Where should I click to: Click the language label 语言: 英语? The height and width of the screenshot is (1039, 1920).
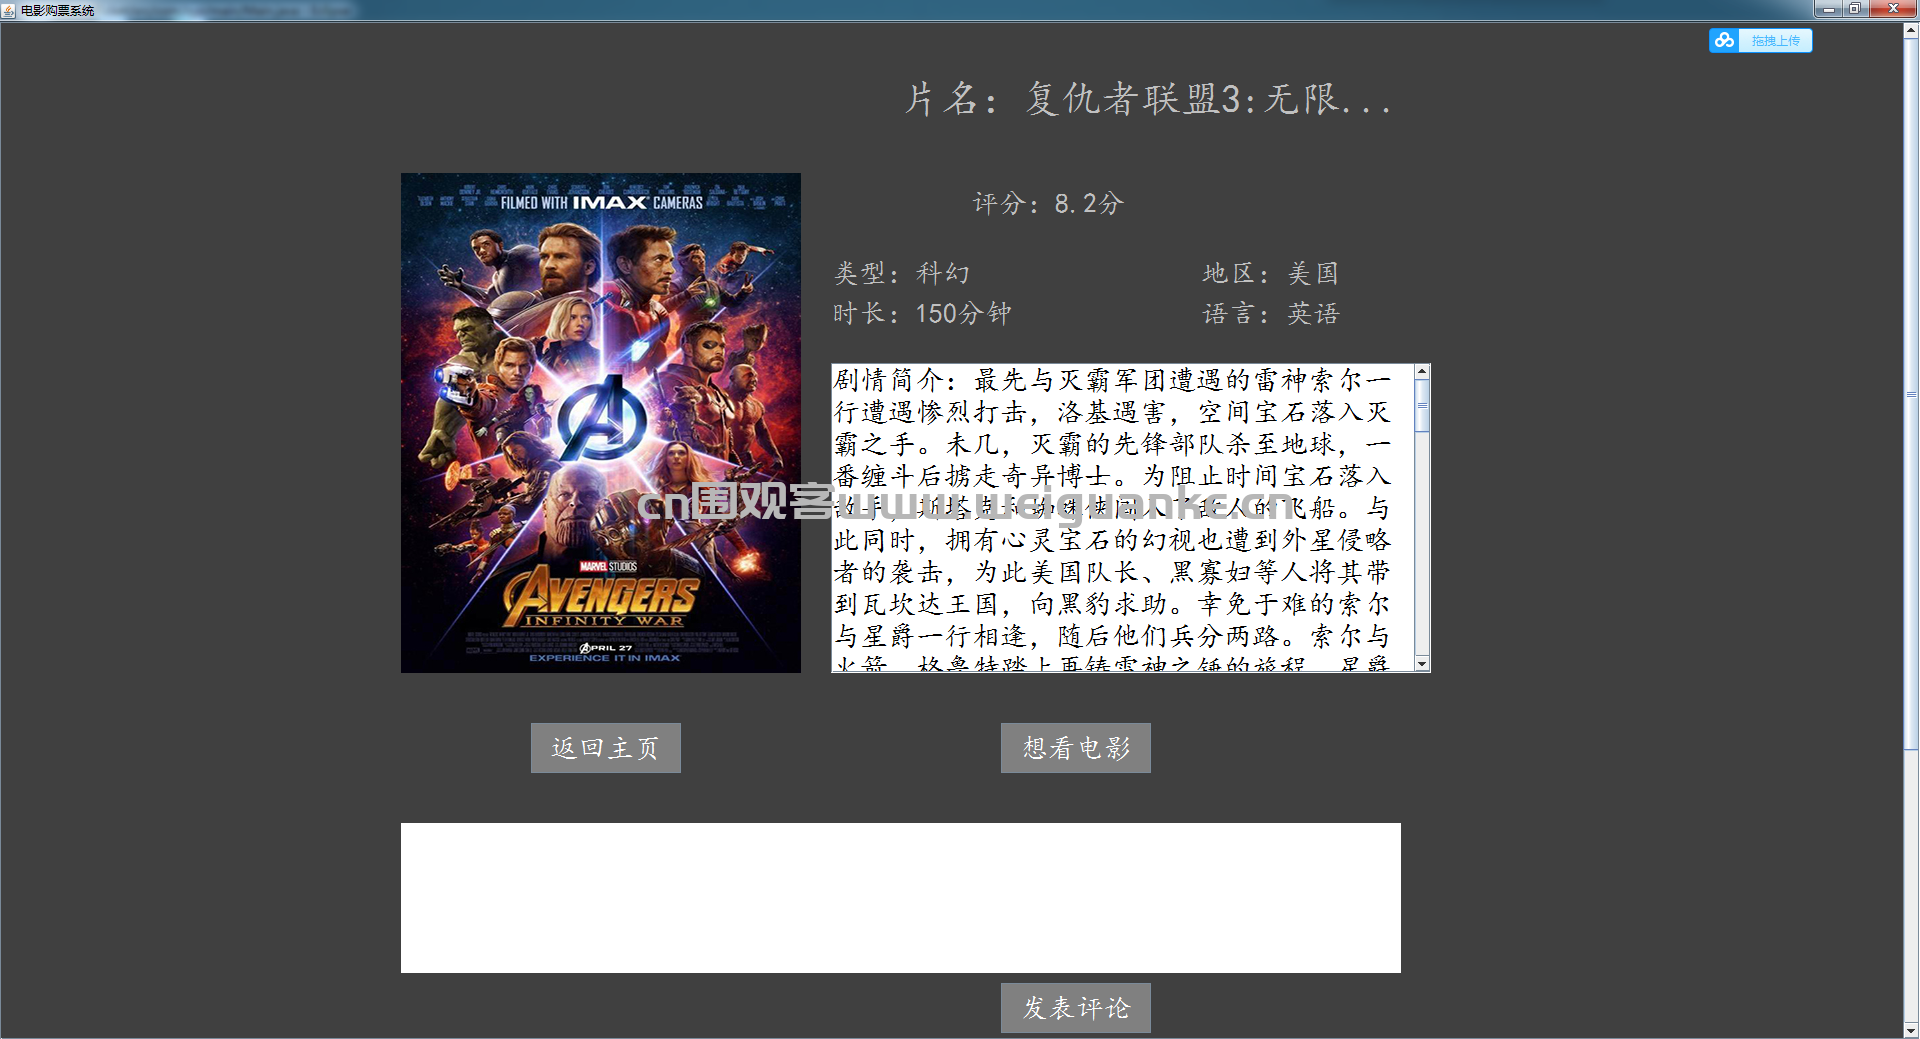(x=1270, y=314)
